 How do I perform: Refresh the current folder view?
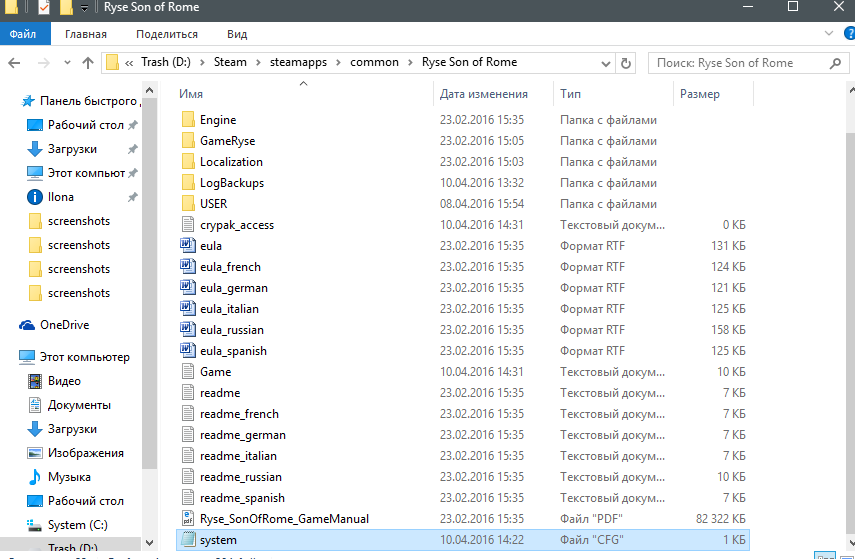[626, 63]
